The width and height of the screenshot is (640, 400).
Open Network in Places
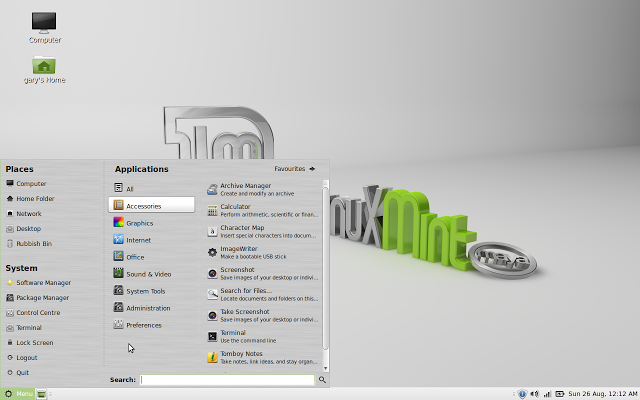coord(24,213)
